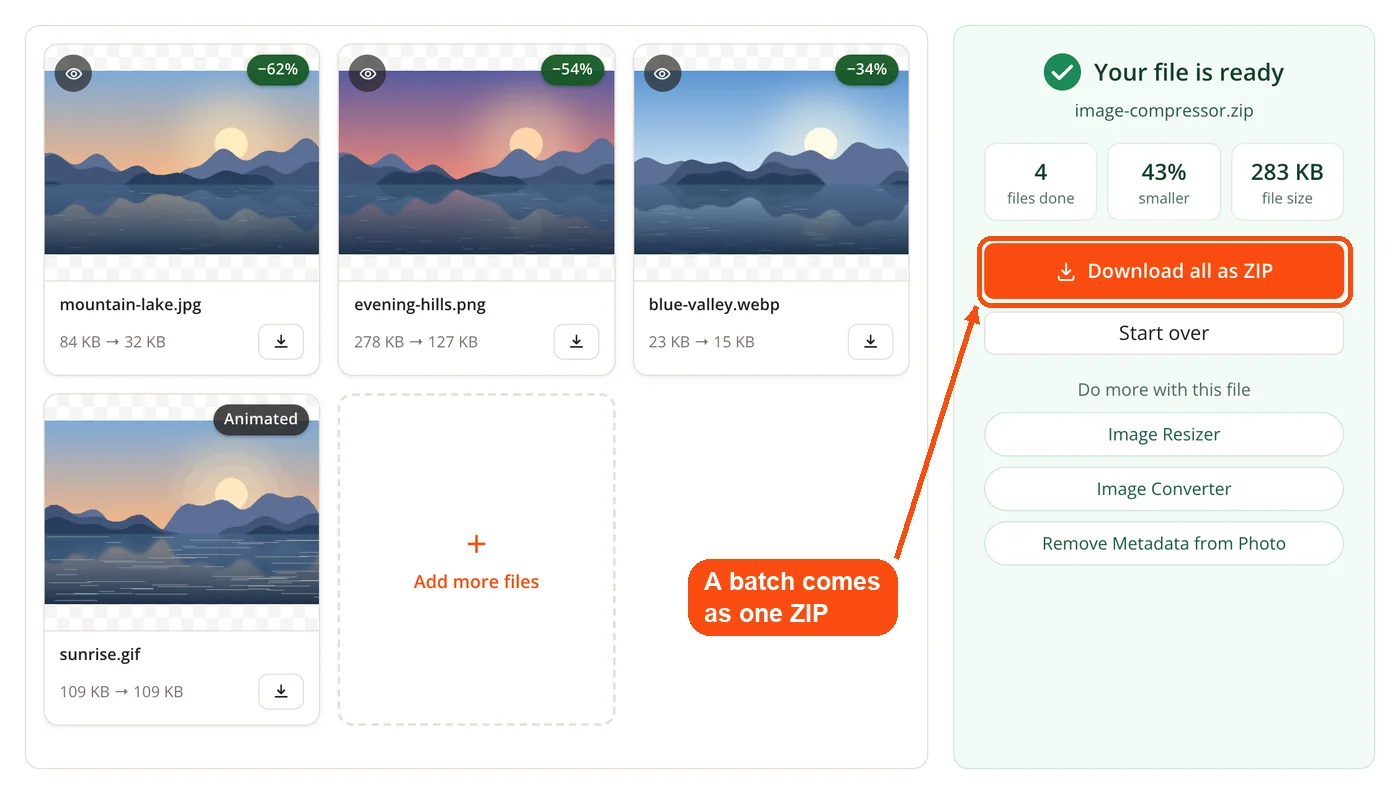The height and width of the screenshot is (794, 1400).
Task: Click Download all as ZIP button
Action: 1164,271
